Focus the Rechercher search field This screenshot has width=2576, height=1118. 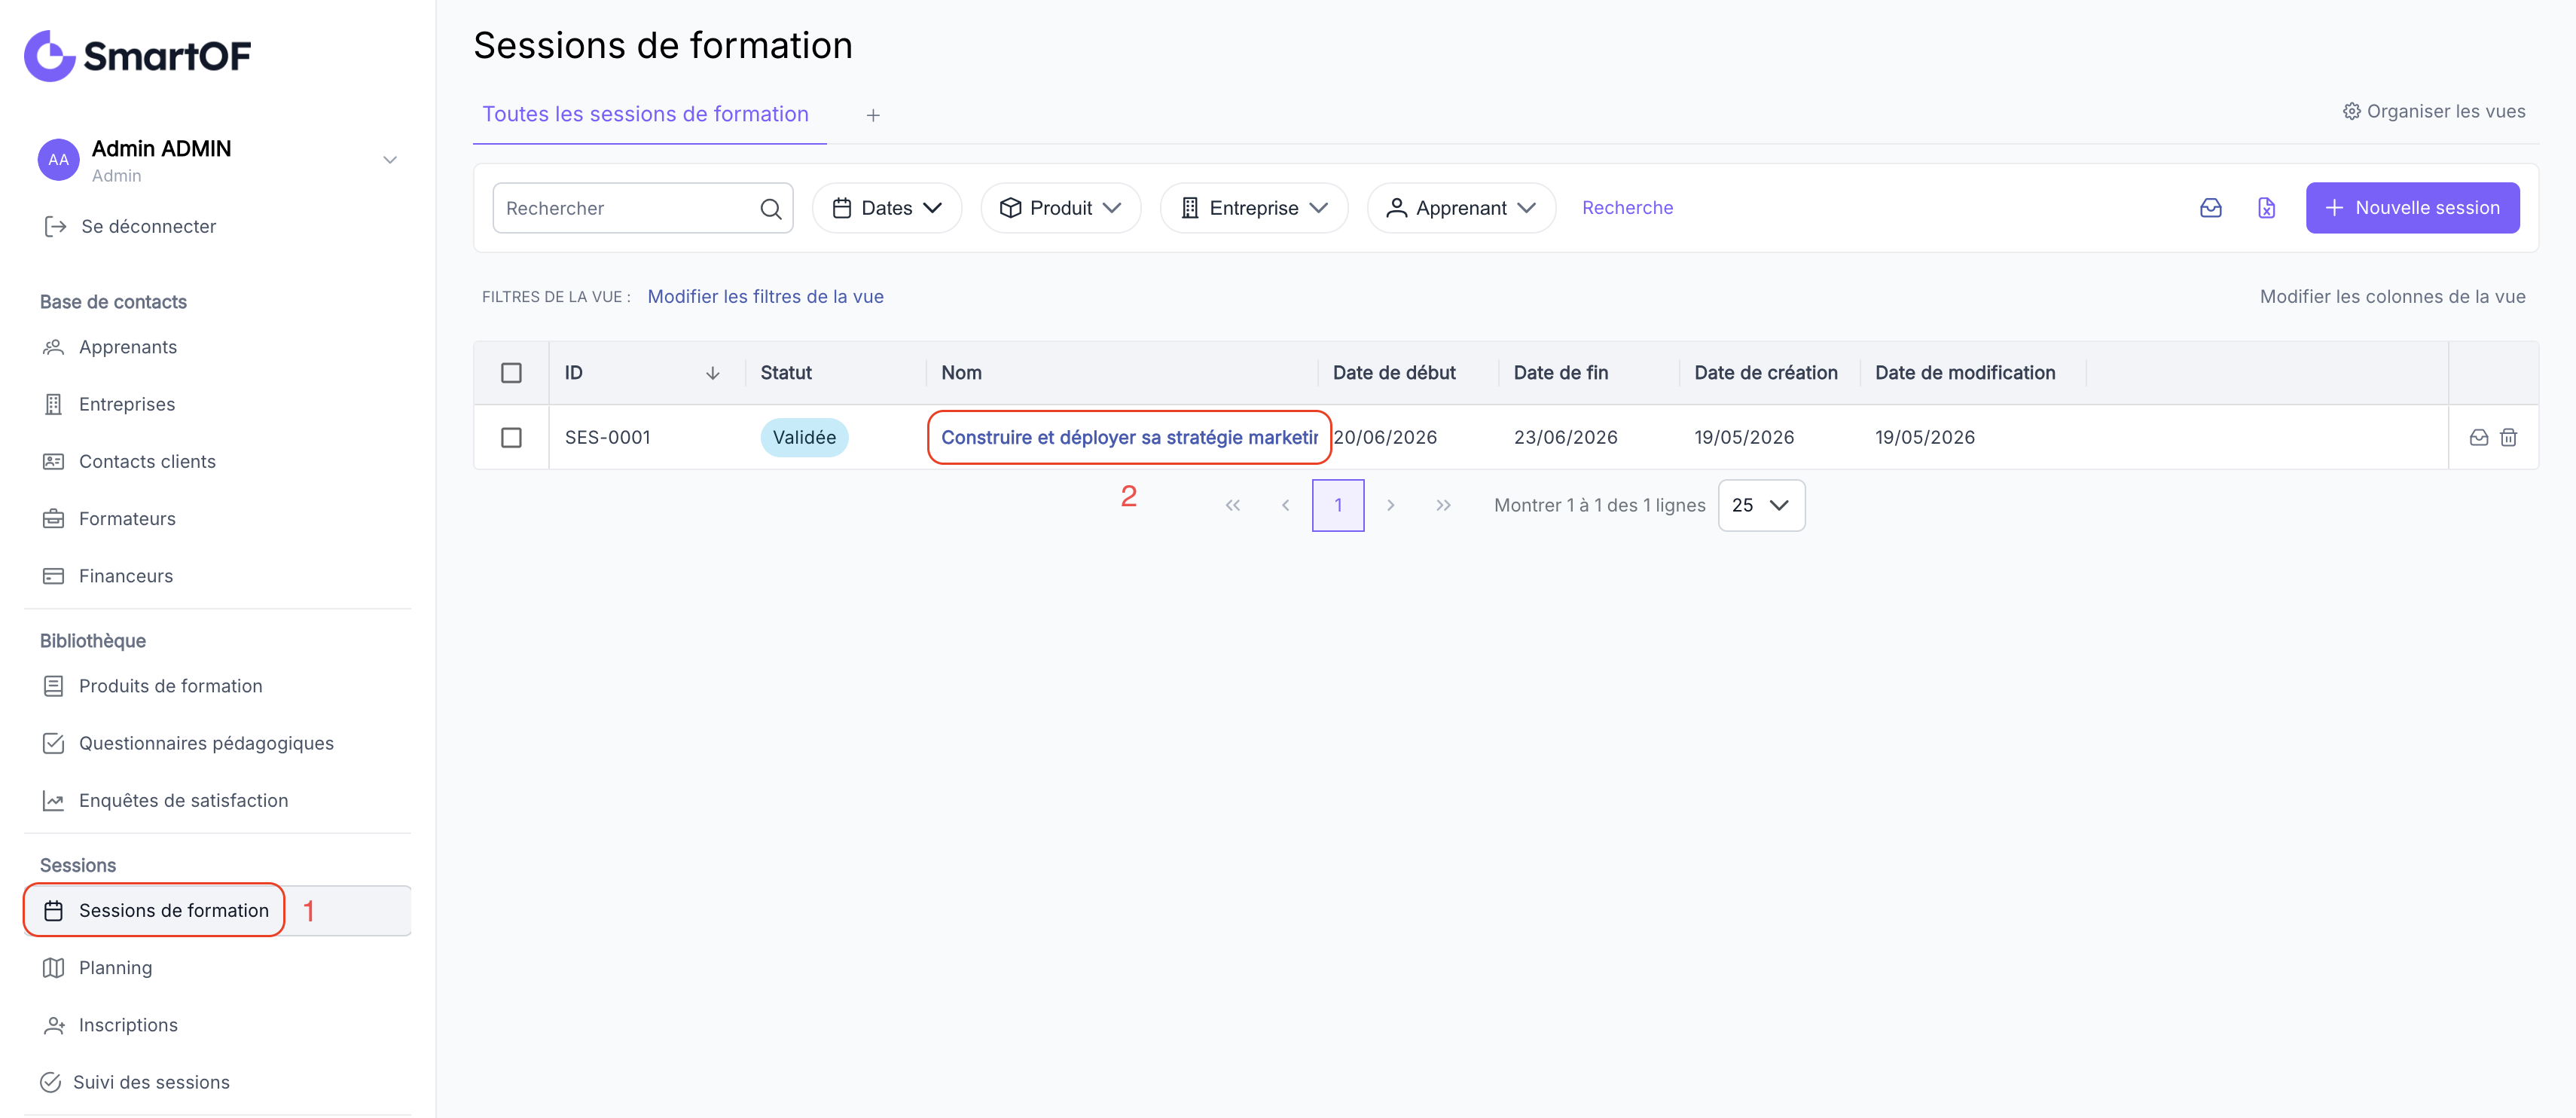(643, 208)
